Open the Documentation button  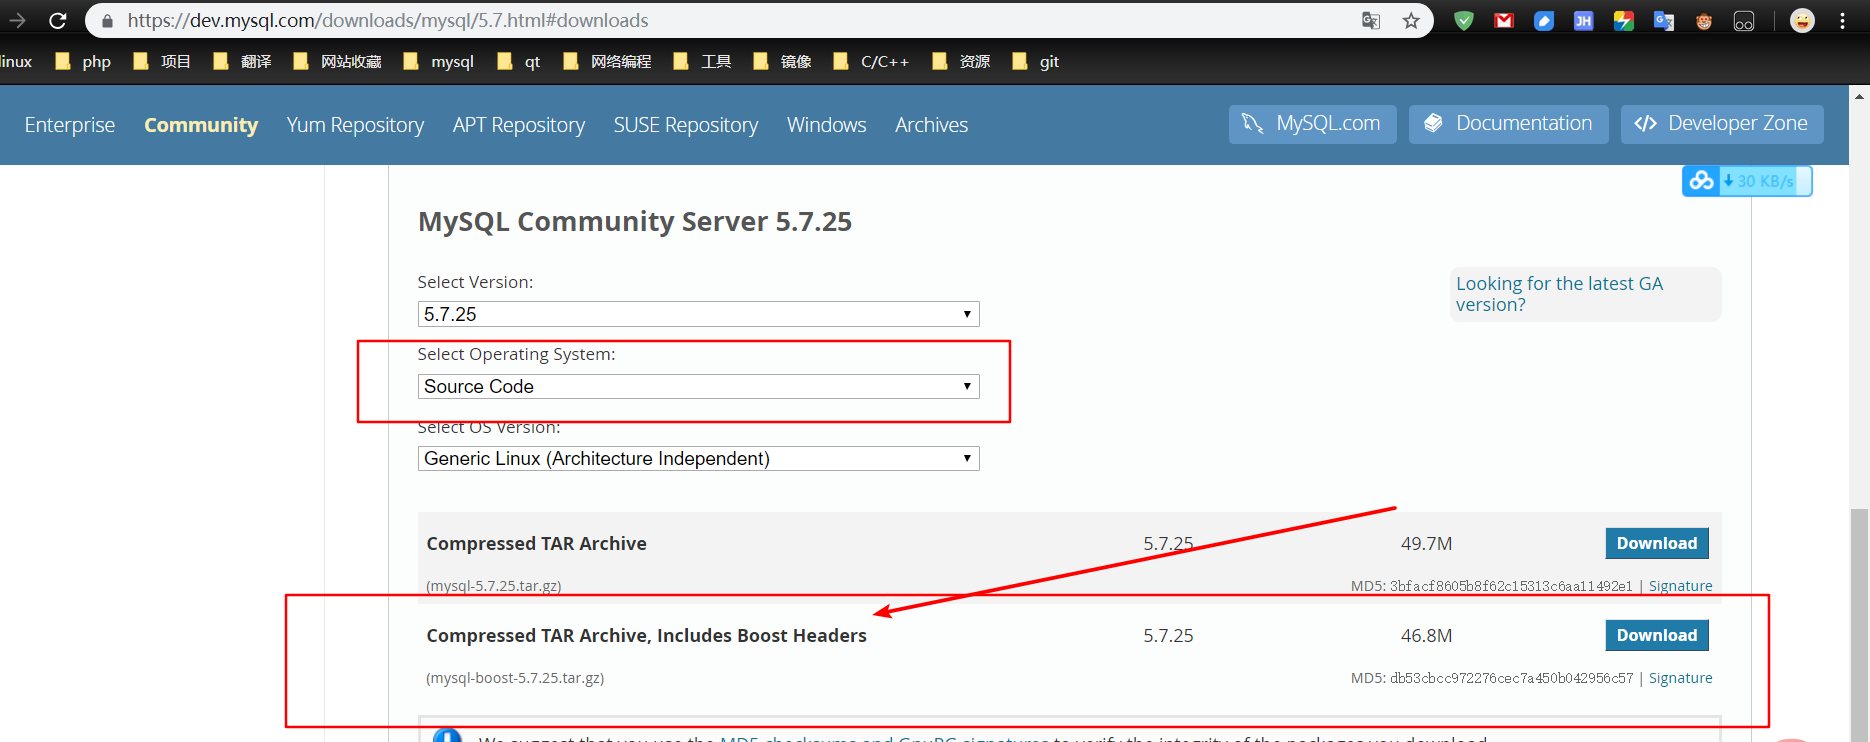[1508, 124]
